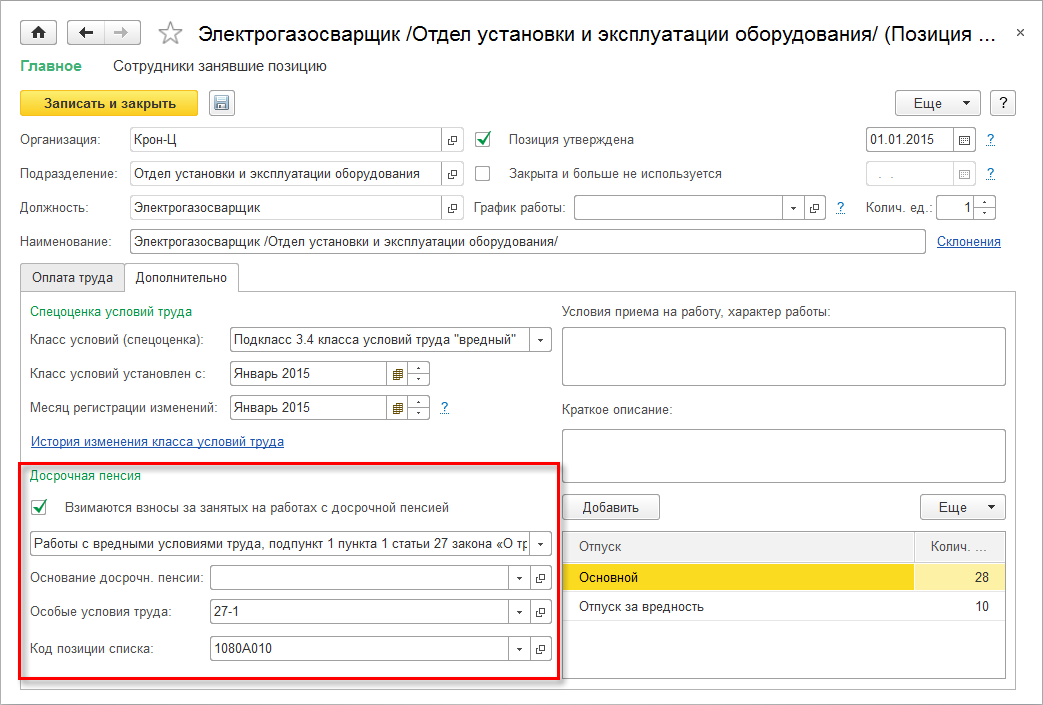The width and height of the screenshot is (1043, 705).
Task: Add form to favorites with star icon
Action: (x=171, y=34)
